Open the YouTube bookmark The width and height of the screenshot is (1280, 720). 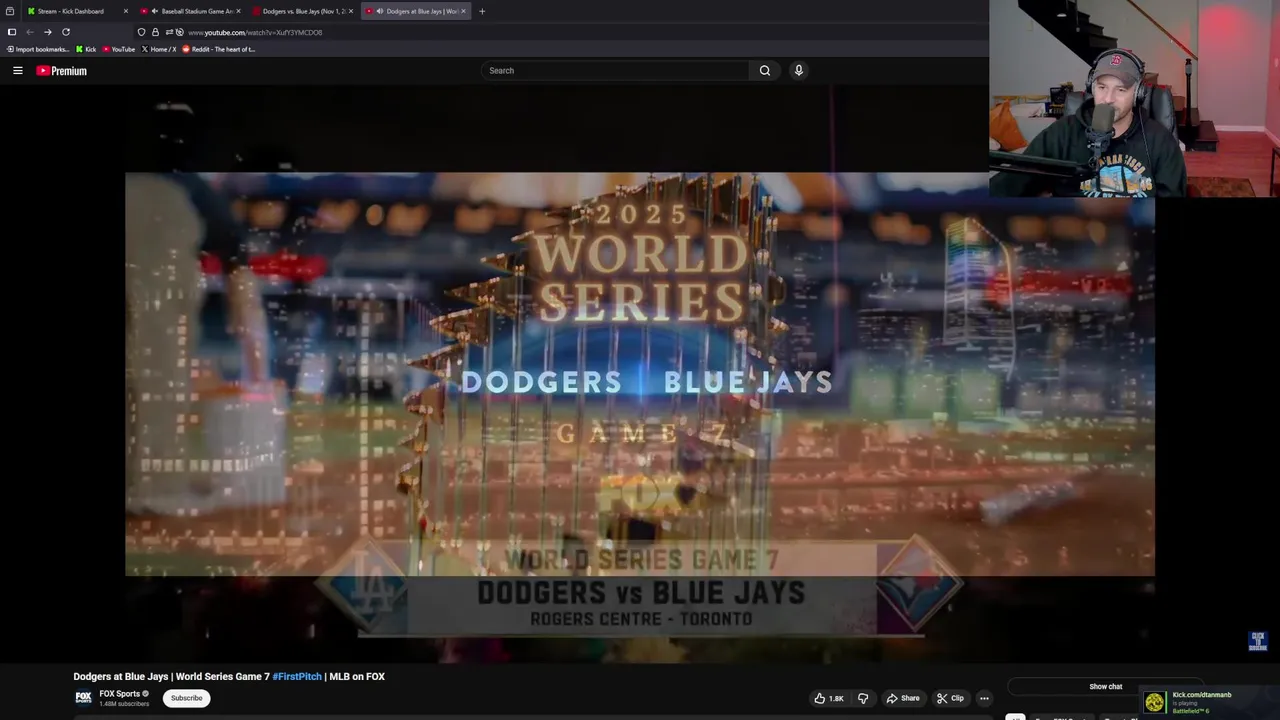pos(119,49)
